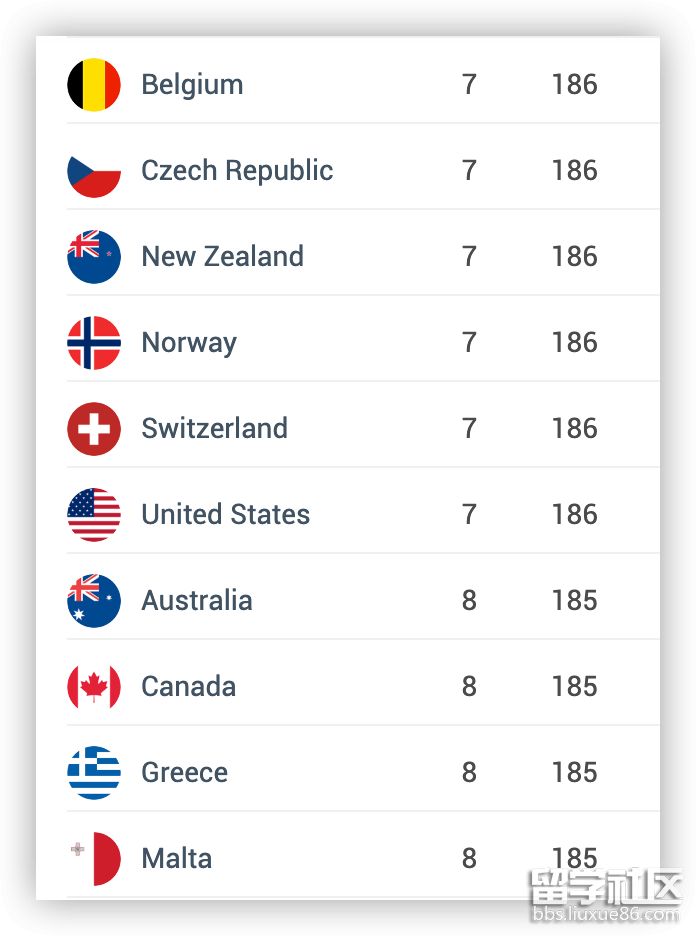Click Malta's rank number 8

coord(469,859)
